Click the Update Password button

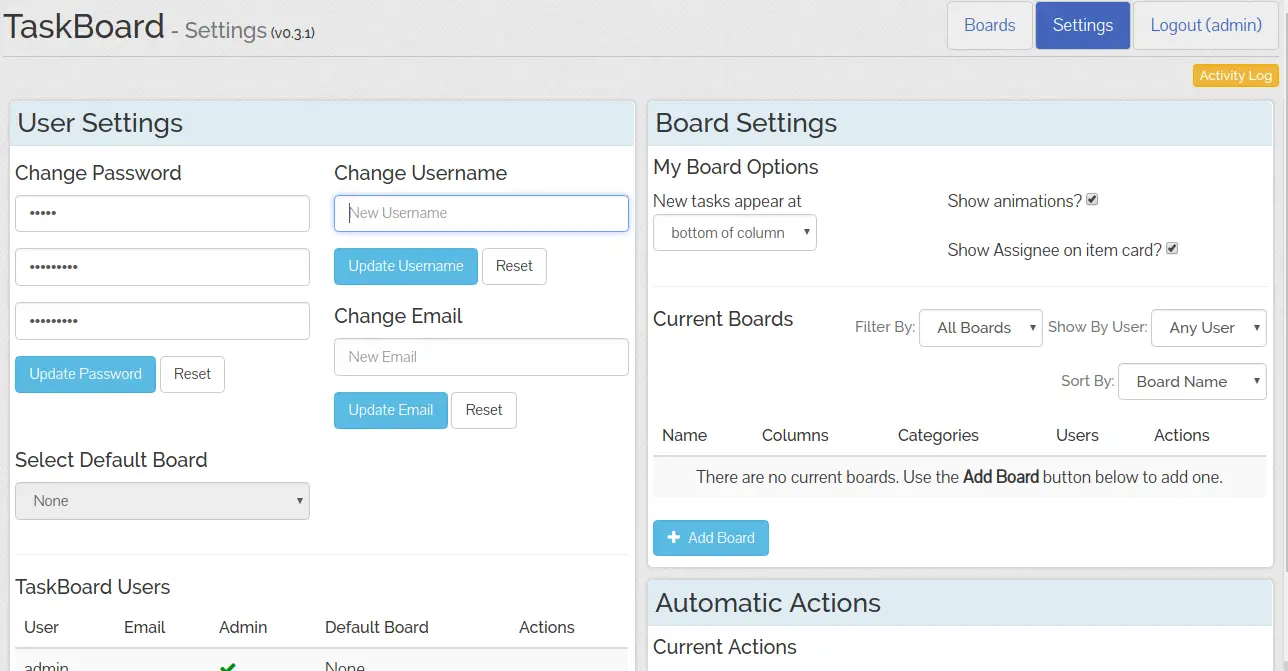click(x=85, y=374)
